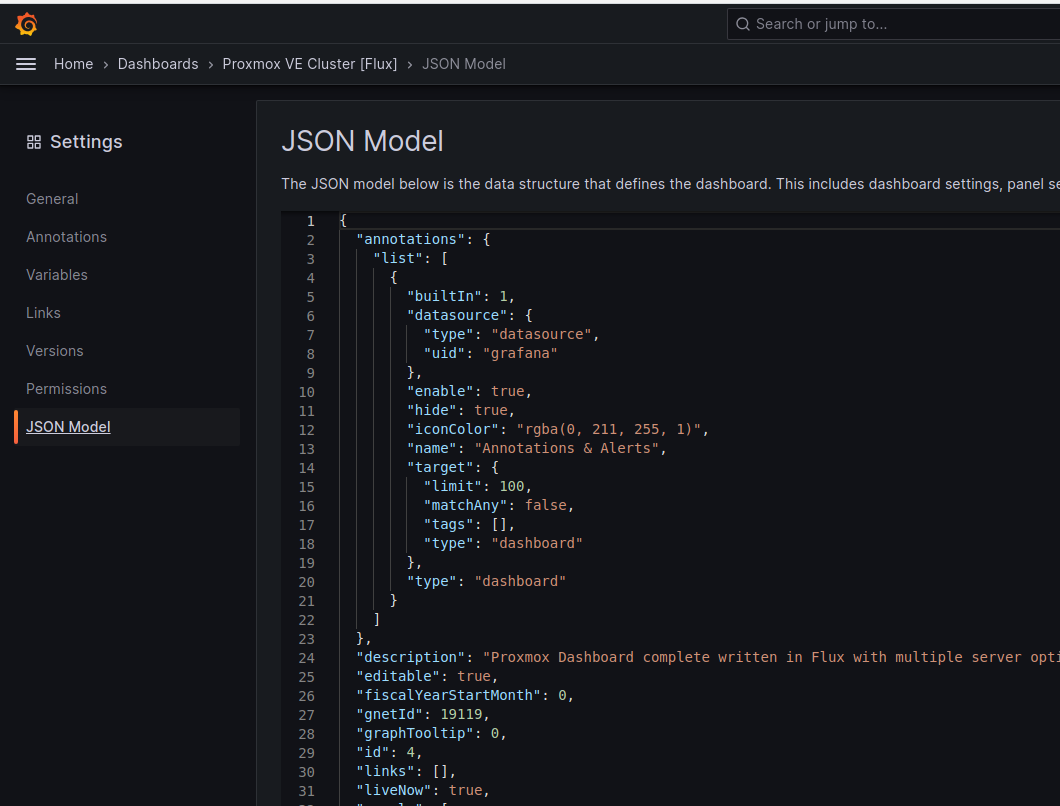This screenshot has width=1060, height=806.
Task: Click "uid": "grafana" line
Action: 490,353
